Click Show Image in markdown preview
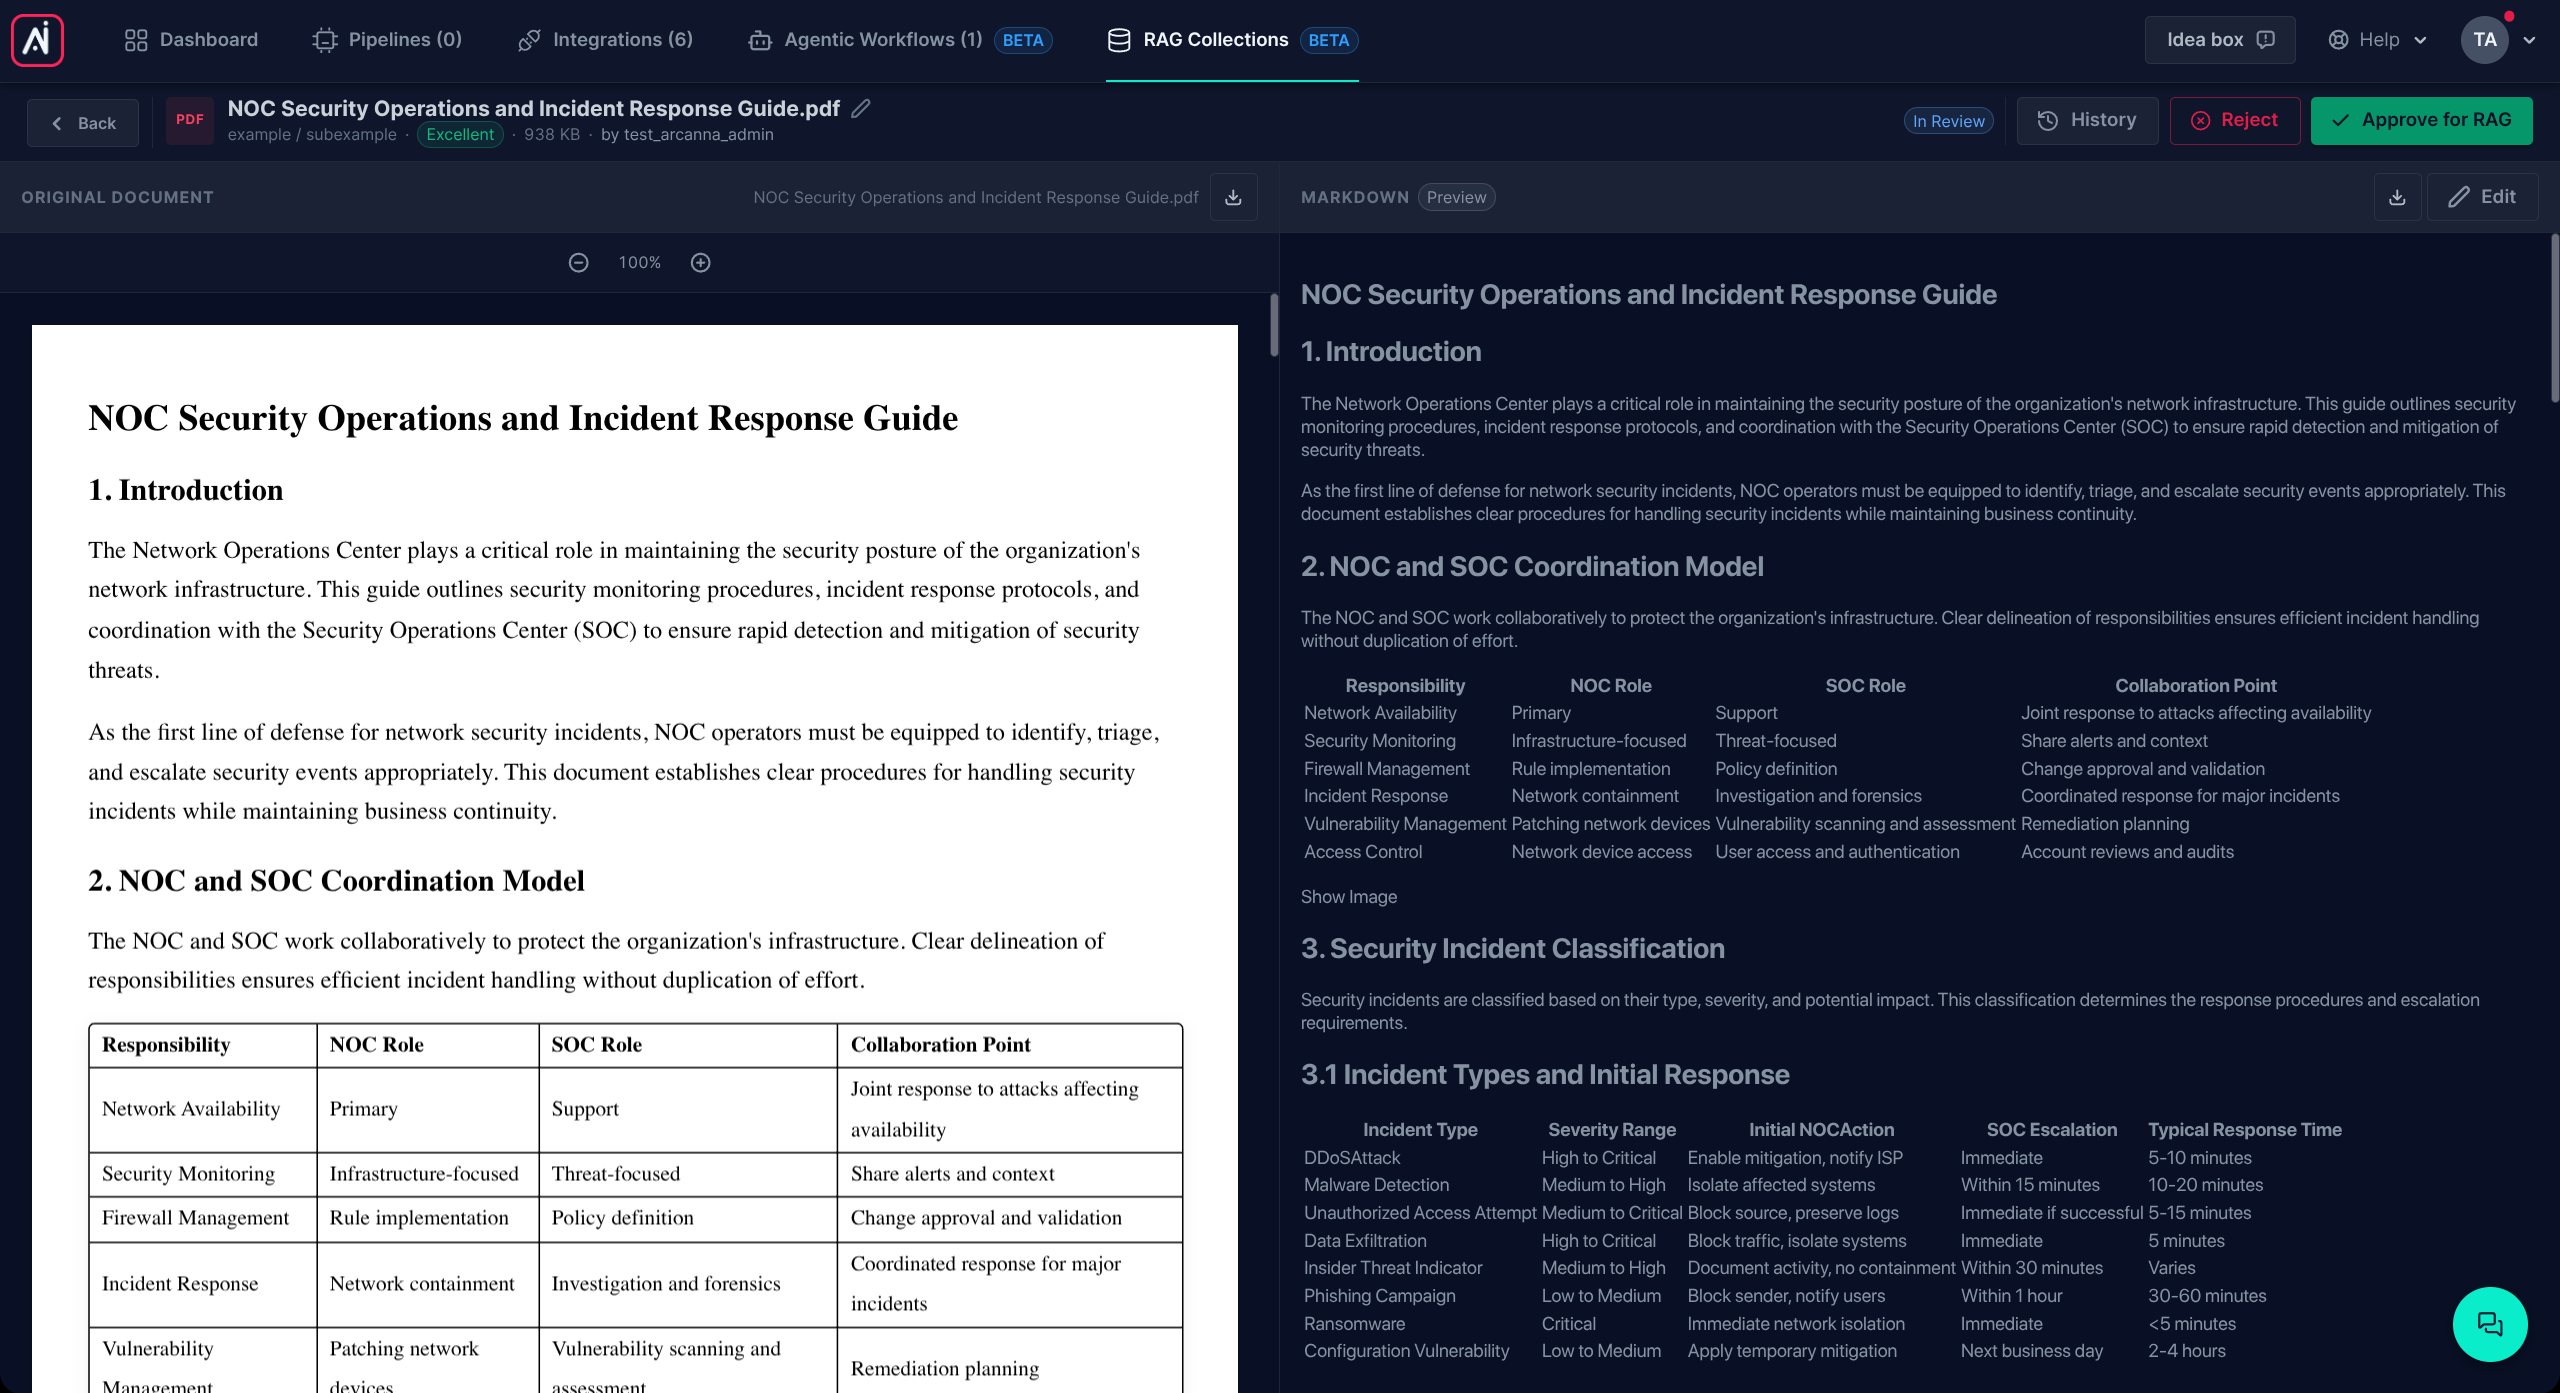 point(1349,897)
